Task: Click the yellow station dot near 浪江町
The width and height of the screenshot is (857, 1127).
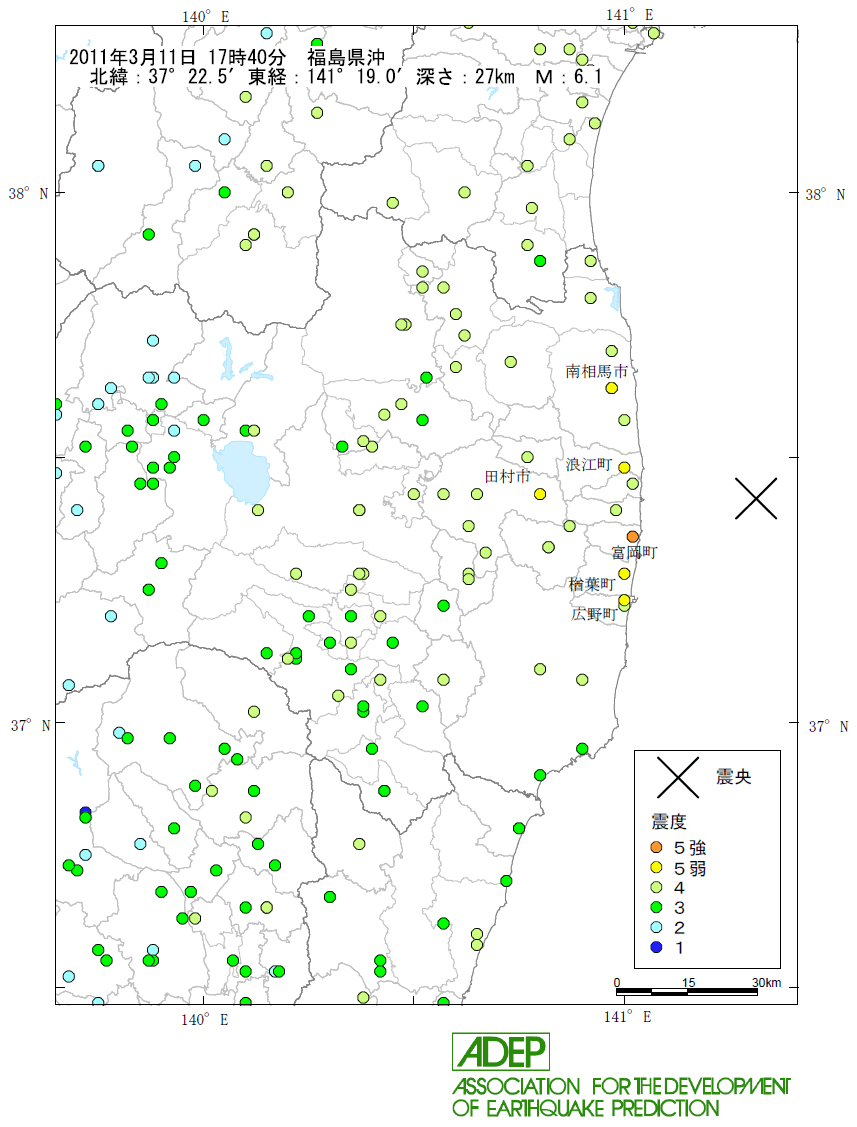Action: click(x=624, y=468)
